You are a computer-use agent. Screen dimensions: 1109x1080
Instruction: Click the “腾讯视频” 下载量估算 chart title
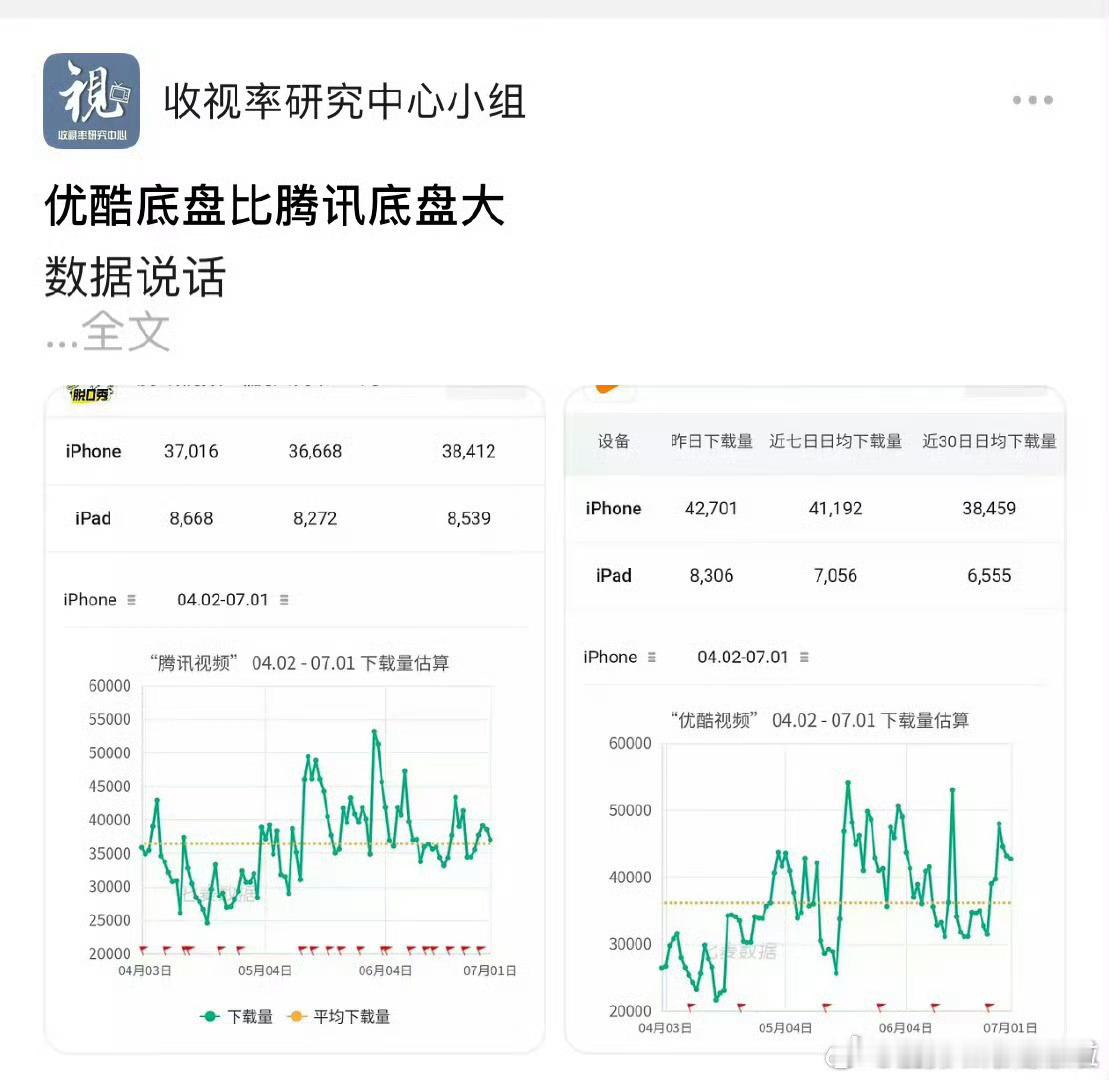pos(299,663)
